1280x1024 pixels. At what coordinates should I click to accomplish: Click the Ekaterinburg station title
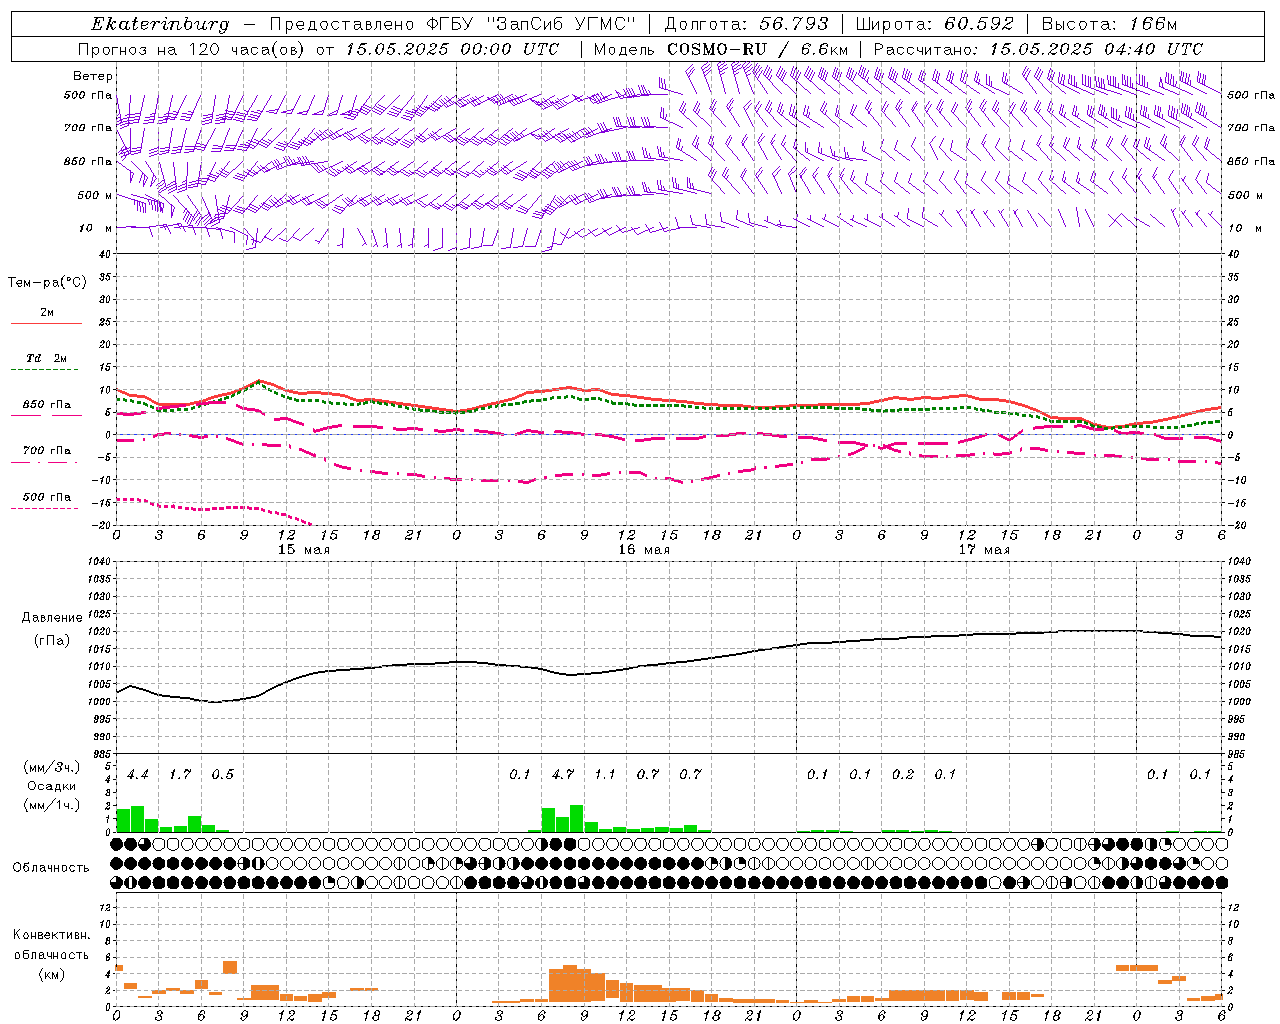click(x=160, y=24)
